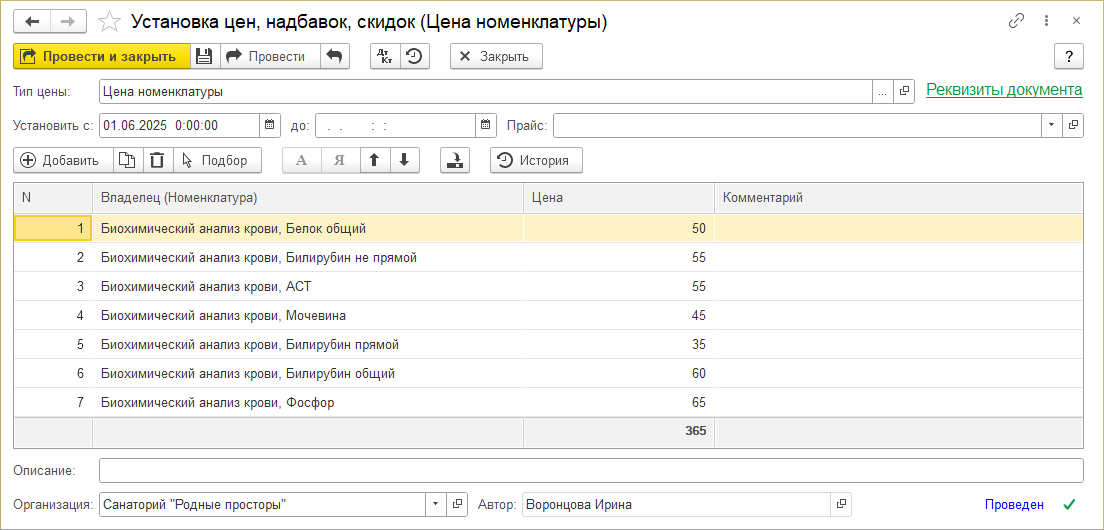The image size is (1104, 530).
Task: Expand the Организация dropdown list
Action: [x=435, y=505]
